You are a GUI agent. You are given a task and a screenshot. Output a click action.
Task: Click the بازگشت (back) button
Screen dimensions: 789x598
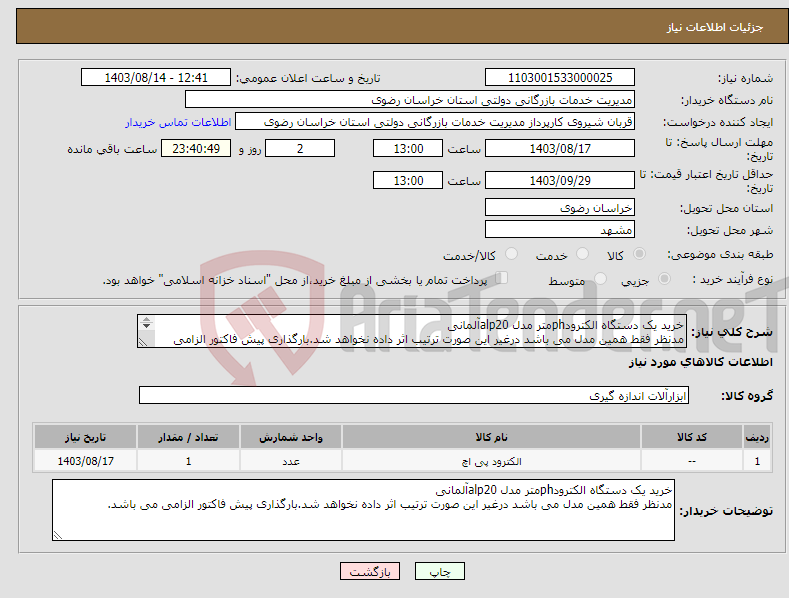(x=370, y=572)
